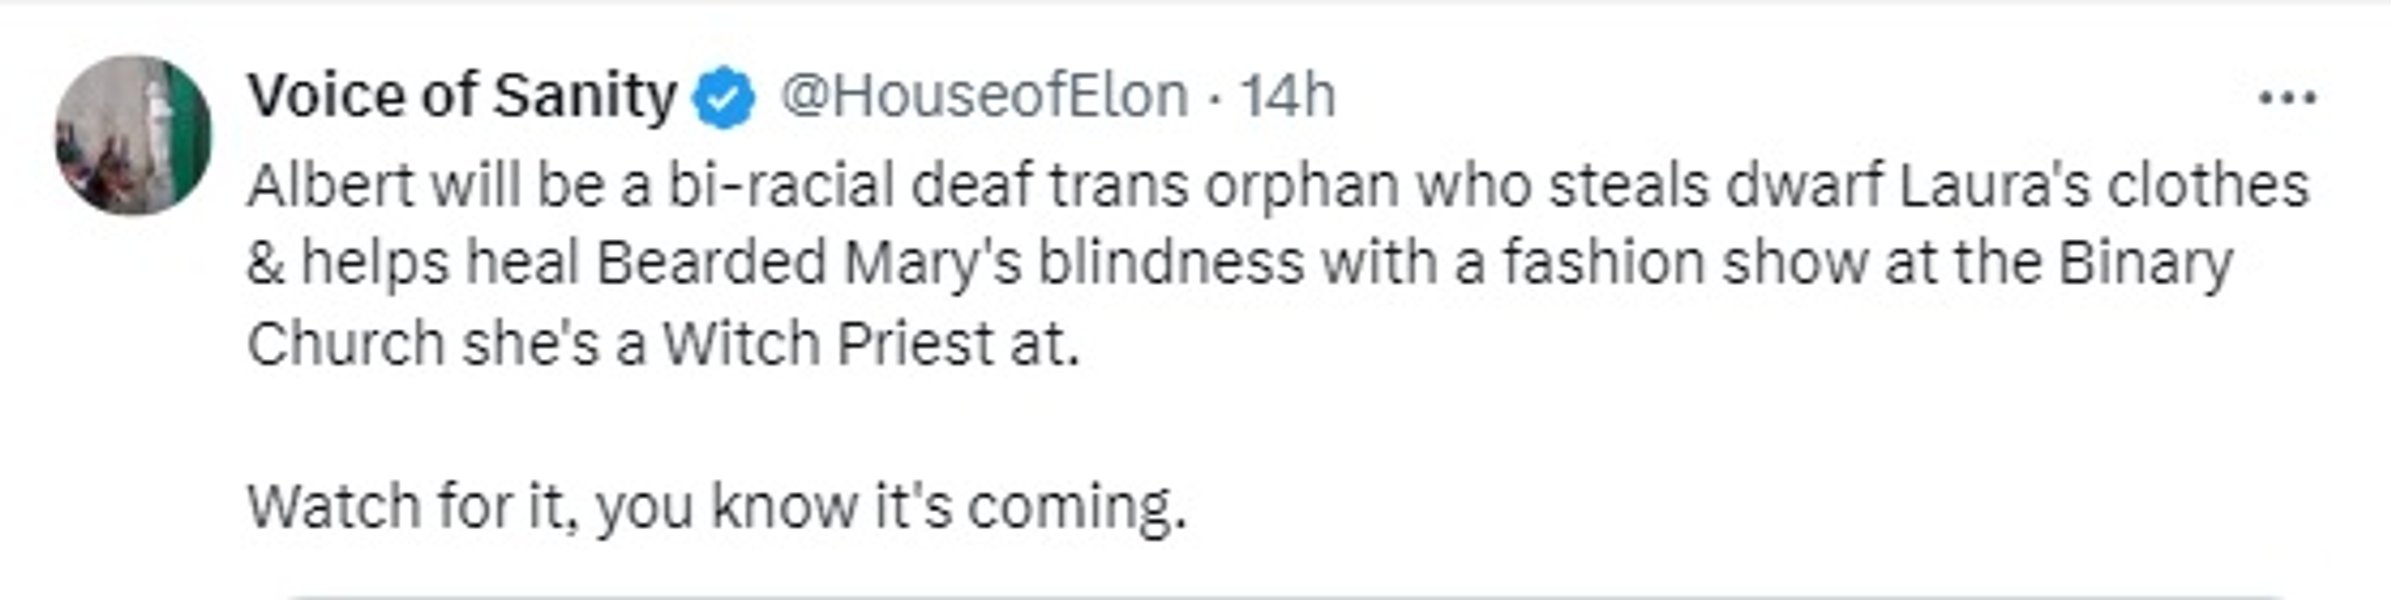Click the line beginning '& helps heal'
The height and width of the screenshot is (600, 2391).
[x=1239, y=264]
